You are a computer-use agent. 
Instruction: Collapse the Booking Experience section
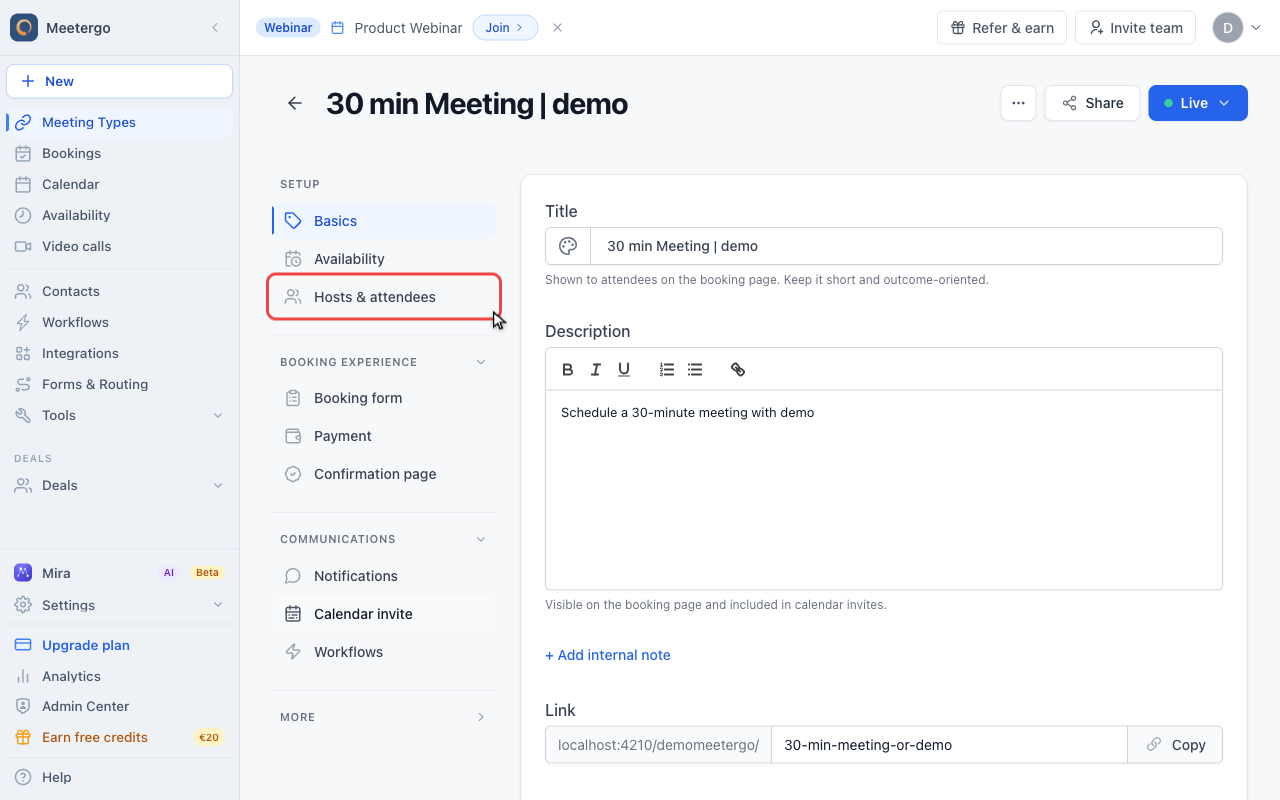click(x=481, y=362)
